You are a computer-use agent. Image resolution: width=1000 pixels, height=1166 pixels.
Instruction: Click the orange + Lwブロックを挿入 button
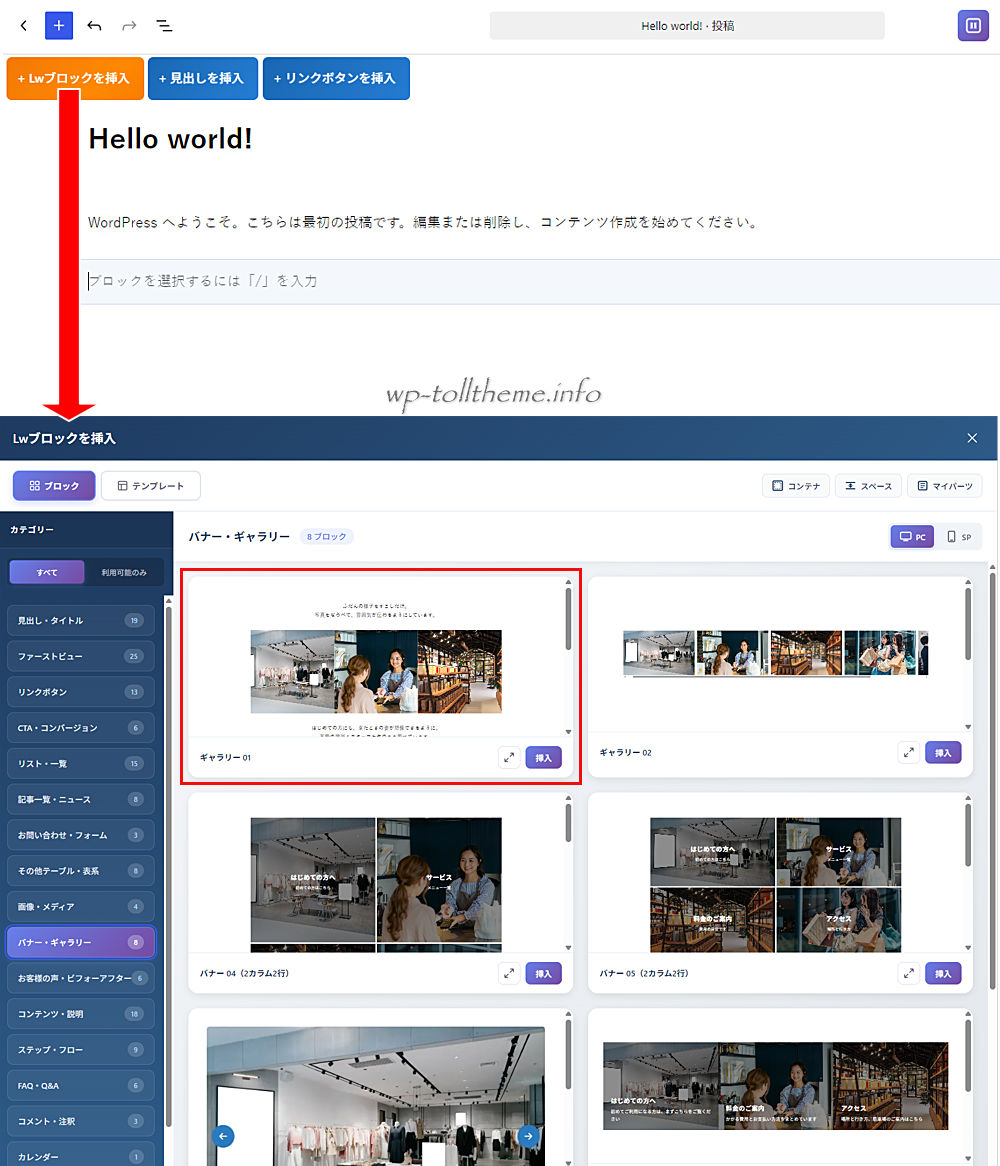74,78
